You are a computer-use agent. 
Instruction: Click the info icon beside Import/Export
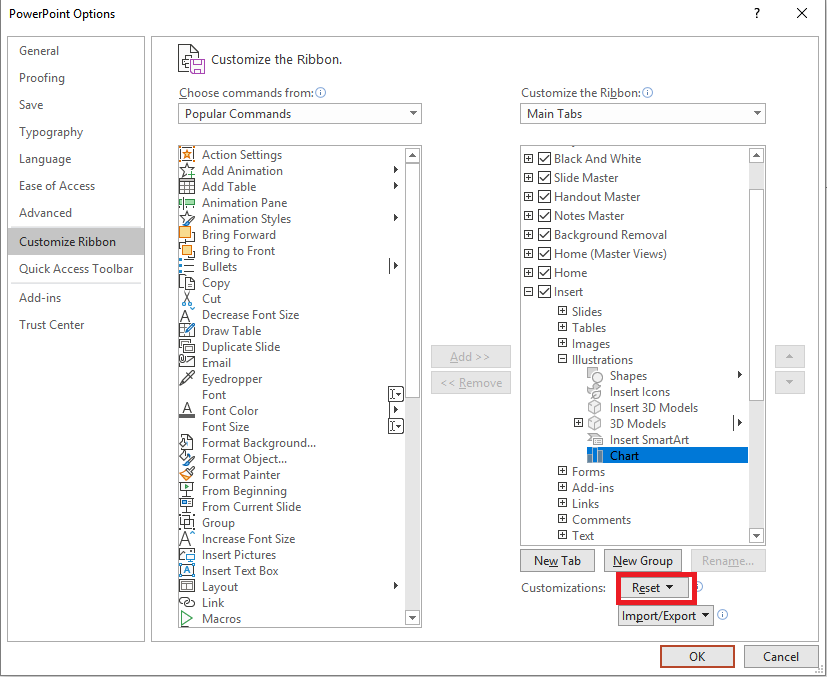(x=723, y=614)
